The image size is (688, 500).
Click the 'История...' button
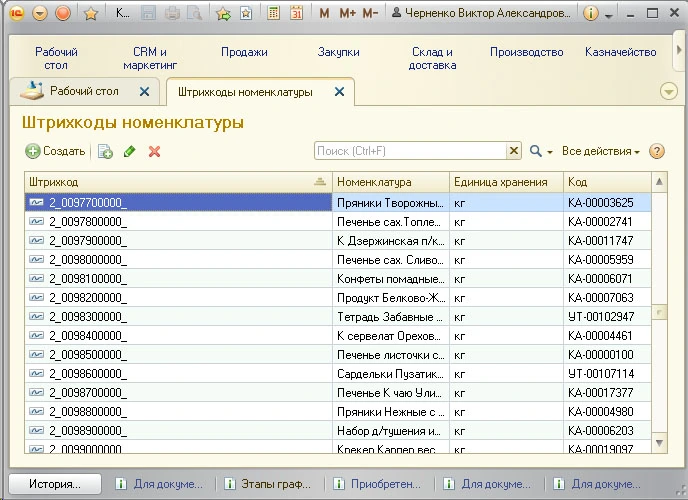point(55,484)
